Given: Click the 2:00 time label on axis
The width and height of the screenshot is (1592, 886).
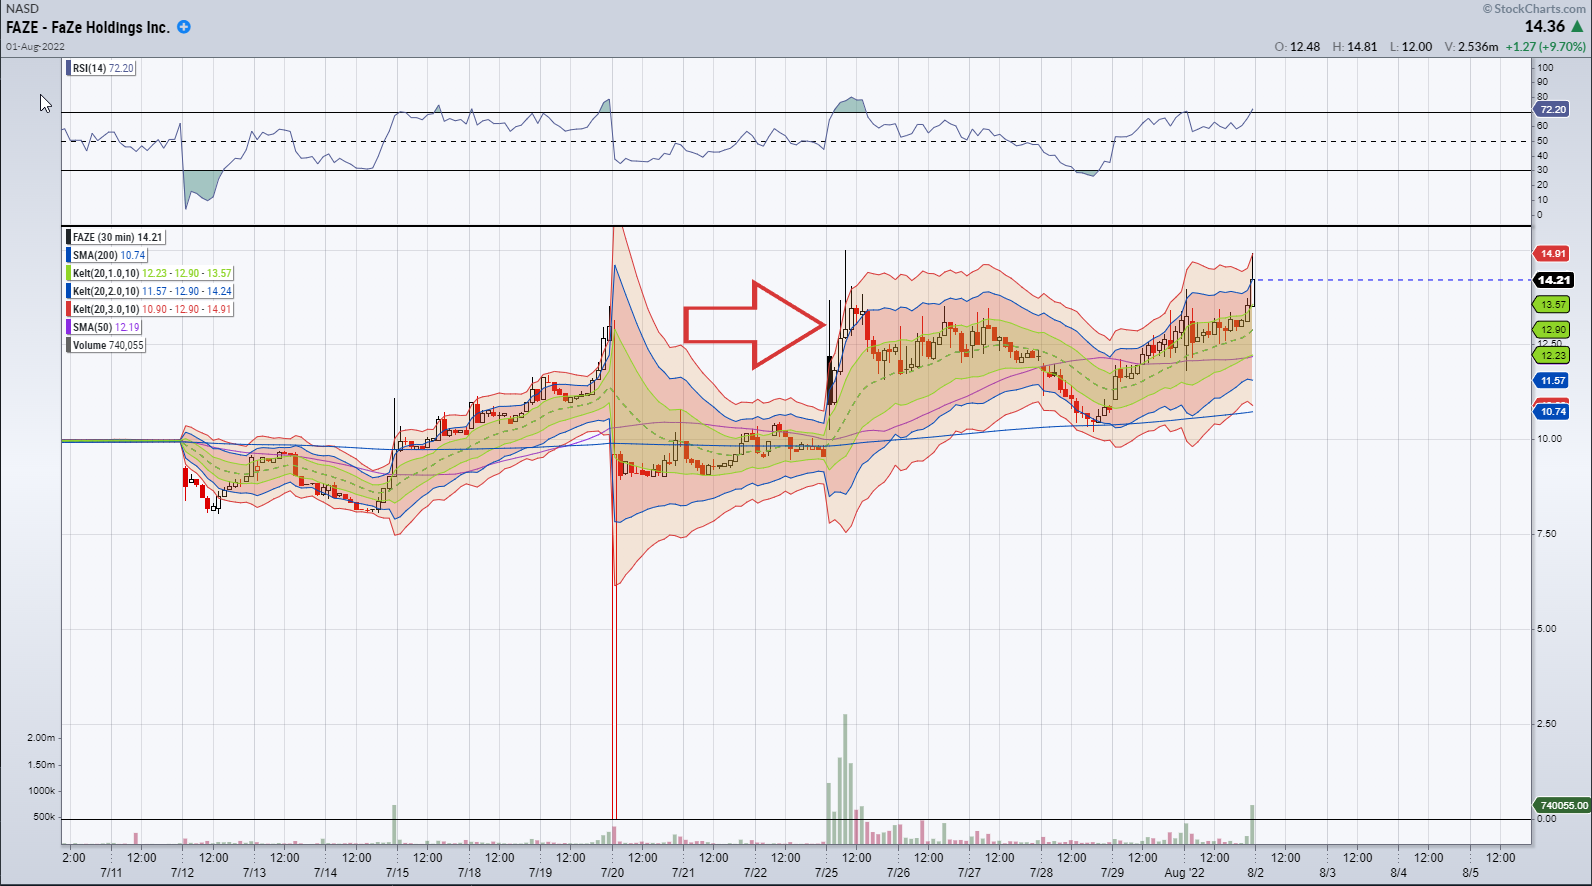Looking at the screenshot, I should (x=74, y=857).
